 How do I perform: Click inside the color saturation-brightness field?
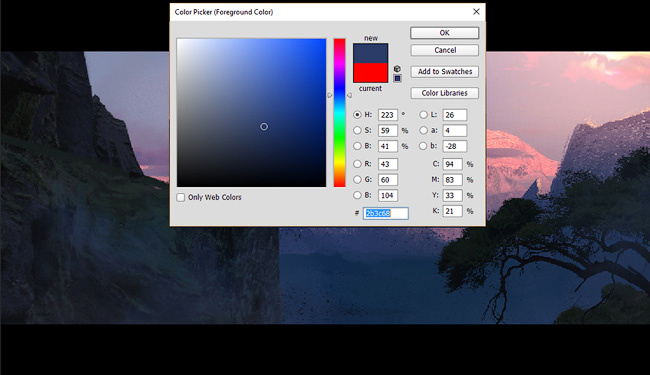click(251, 113)
